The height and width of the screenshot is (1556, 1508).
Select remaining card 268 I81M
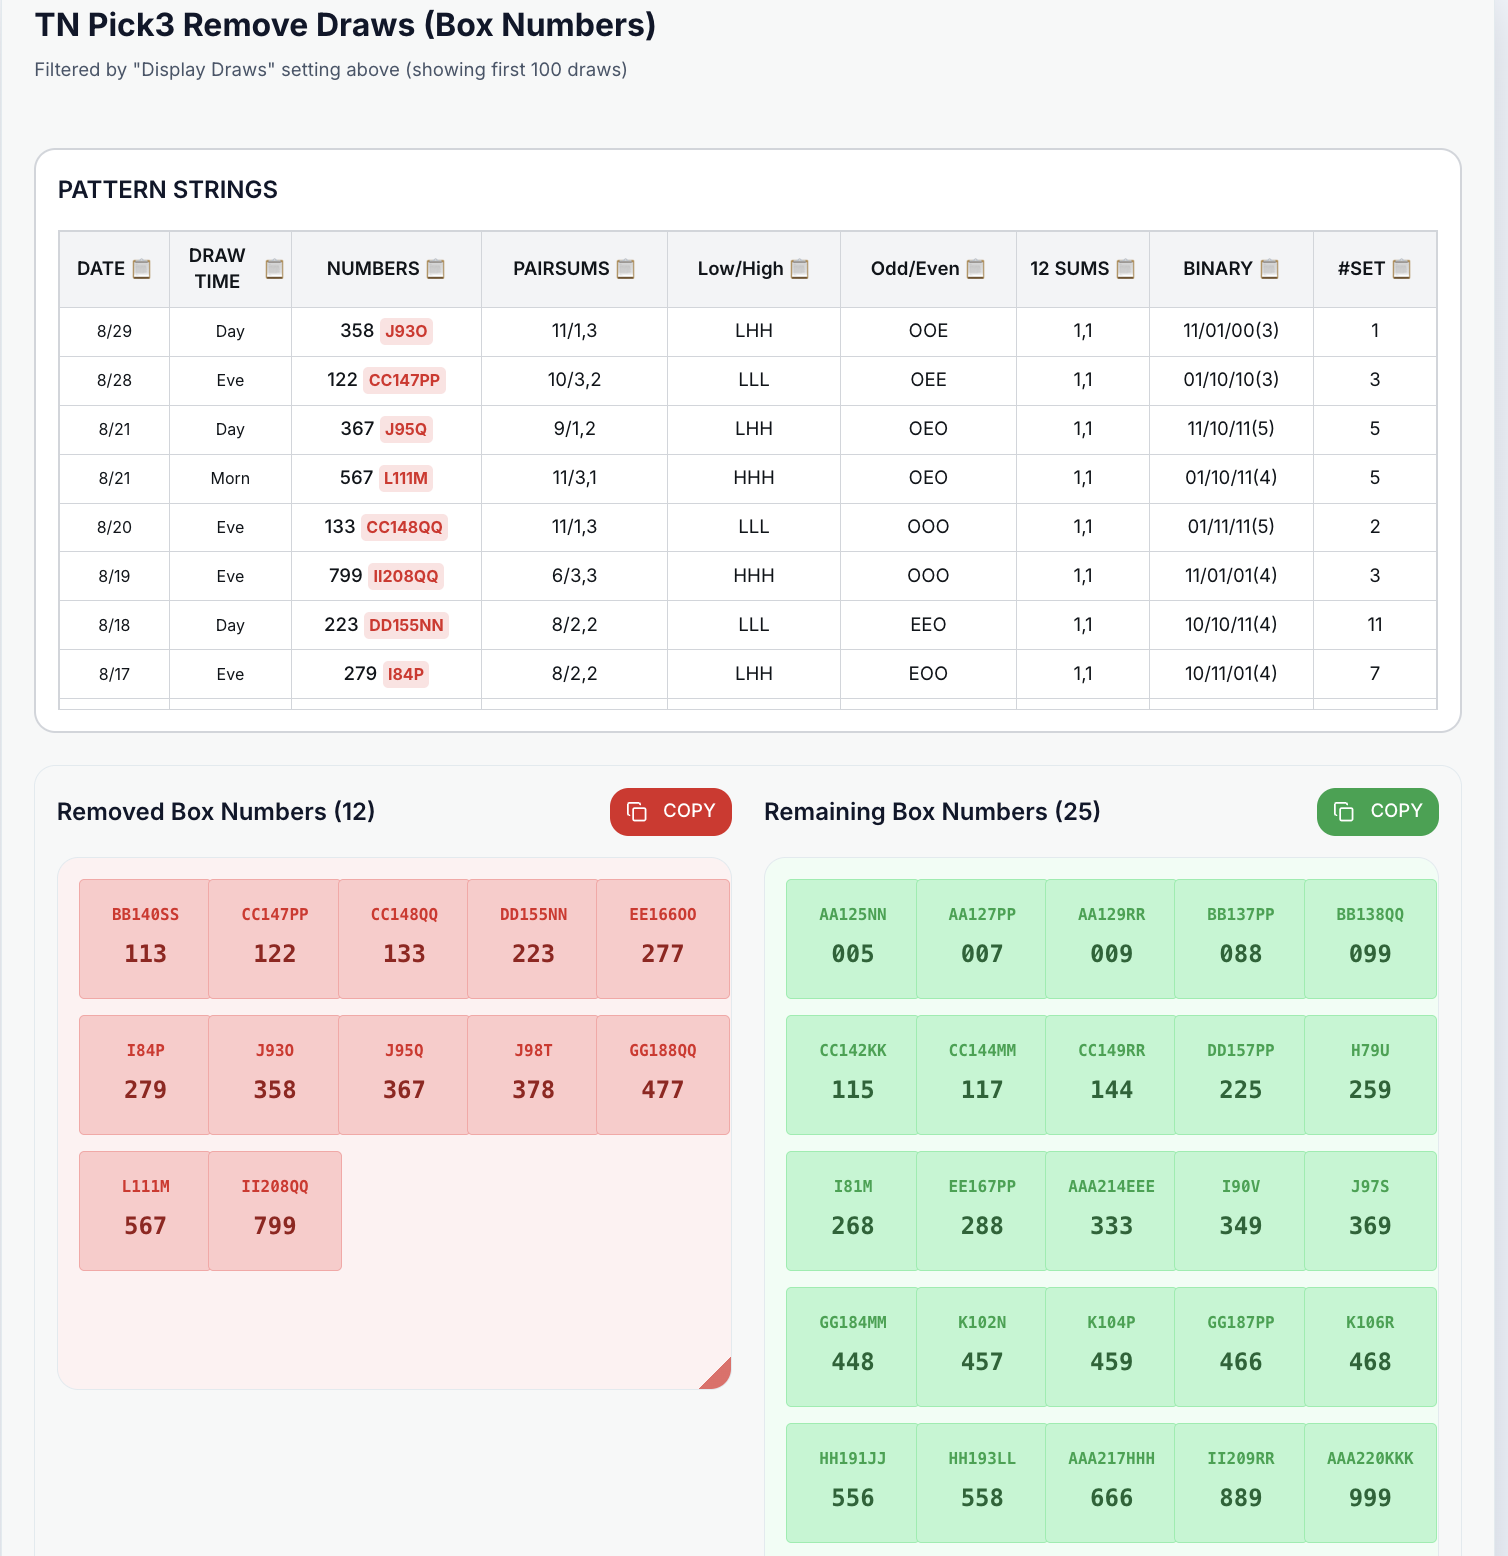(x=852, y=1211)
